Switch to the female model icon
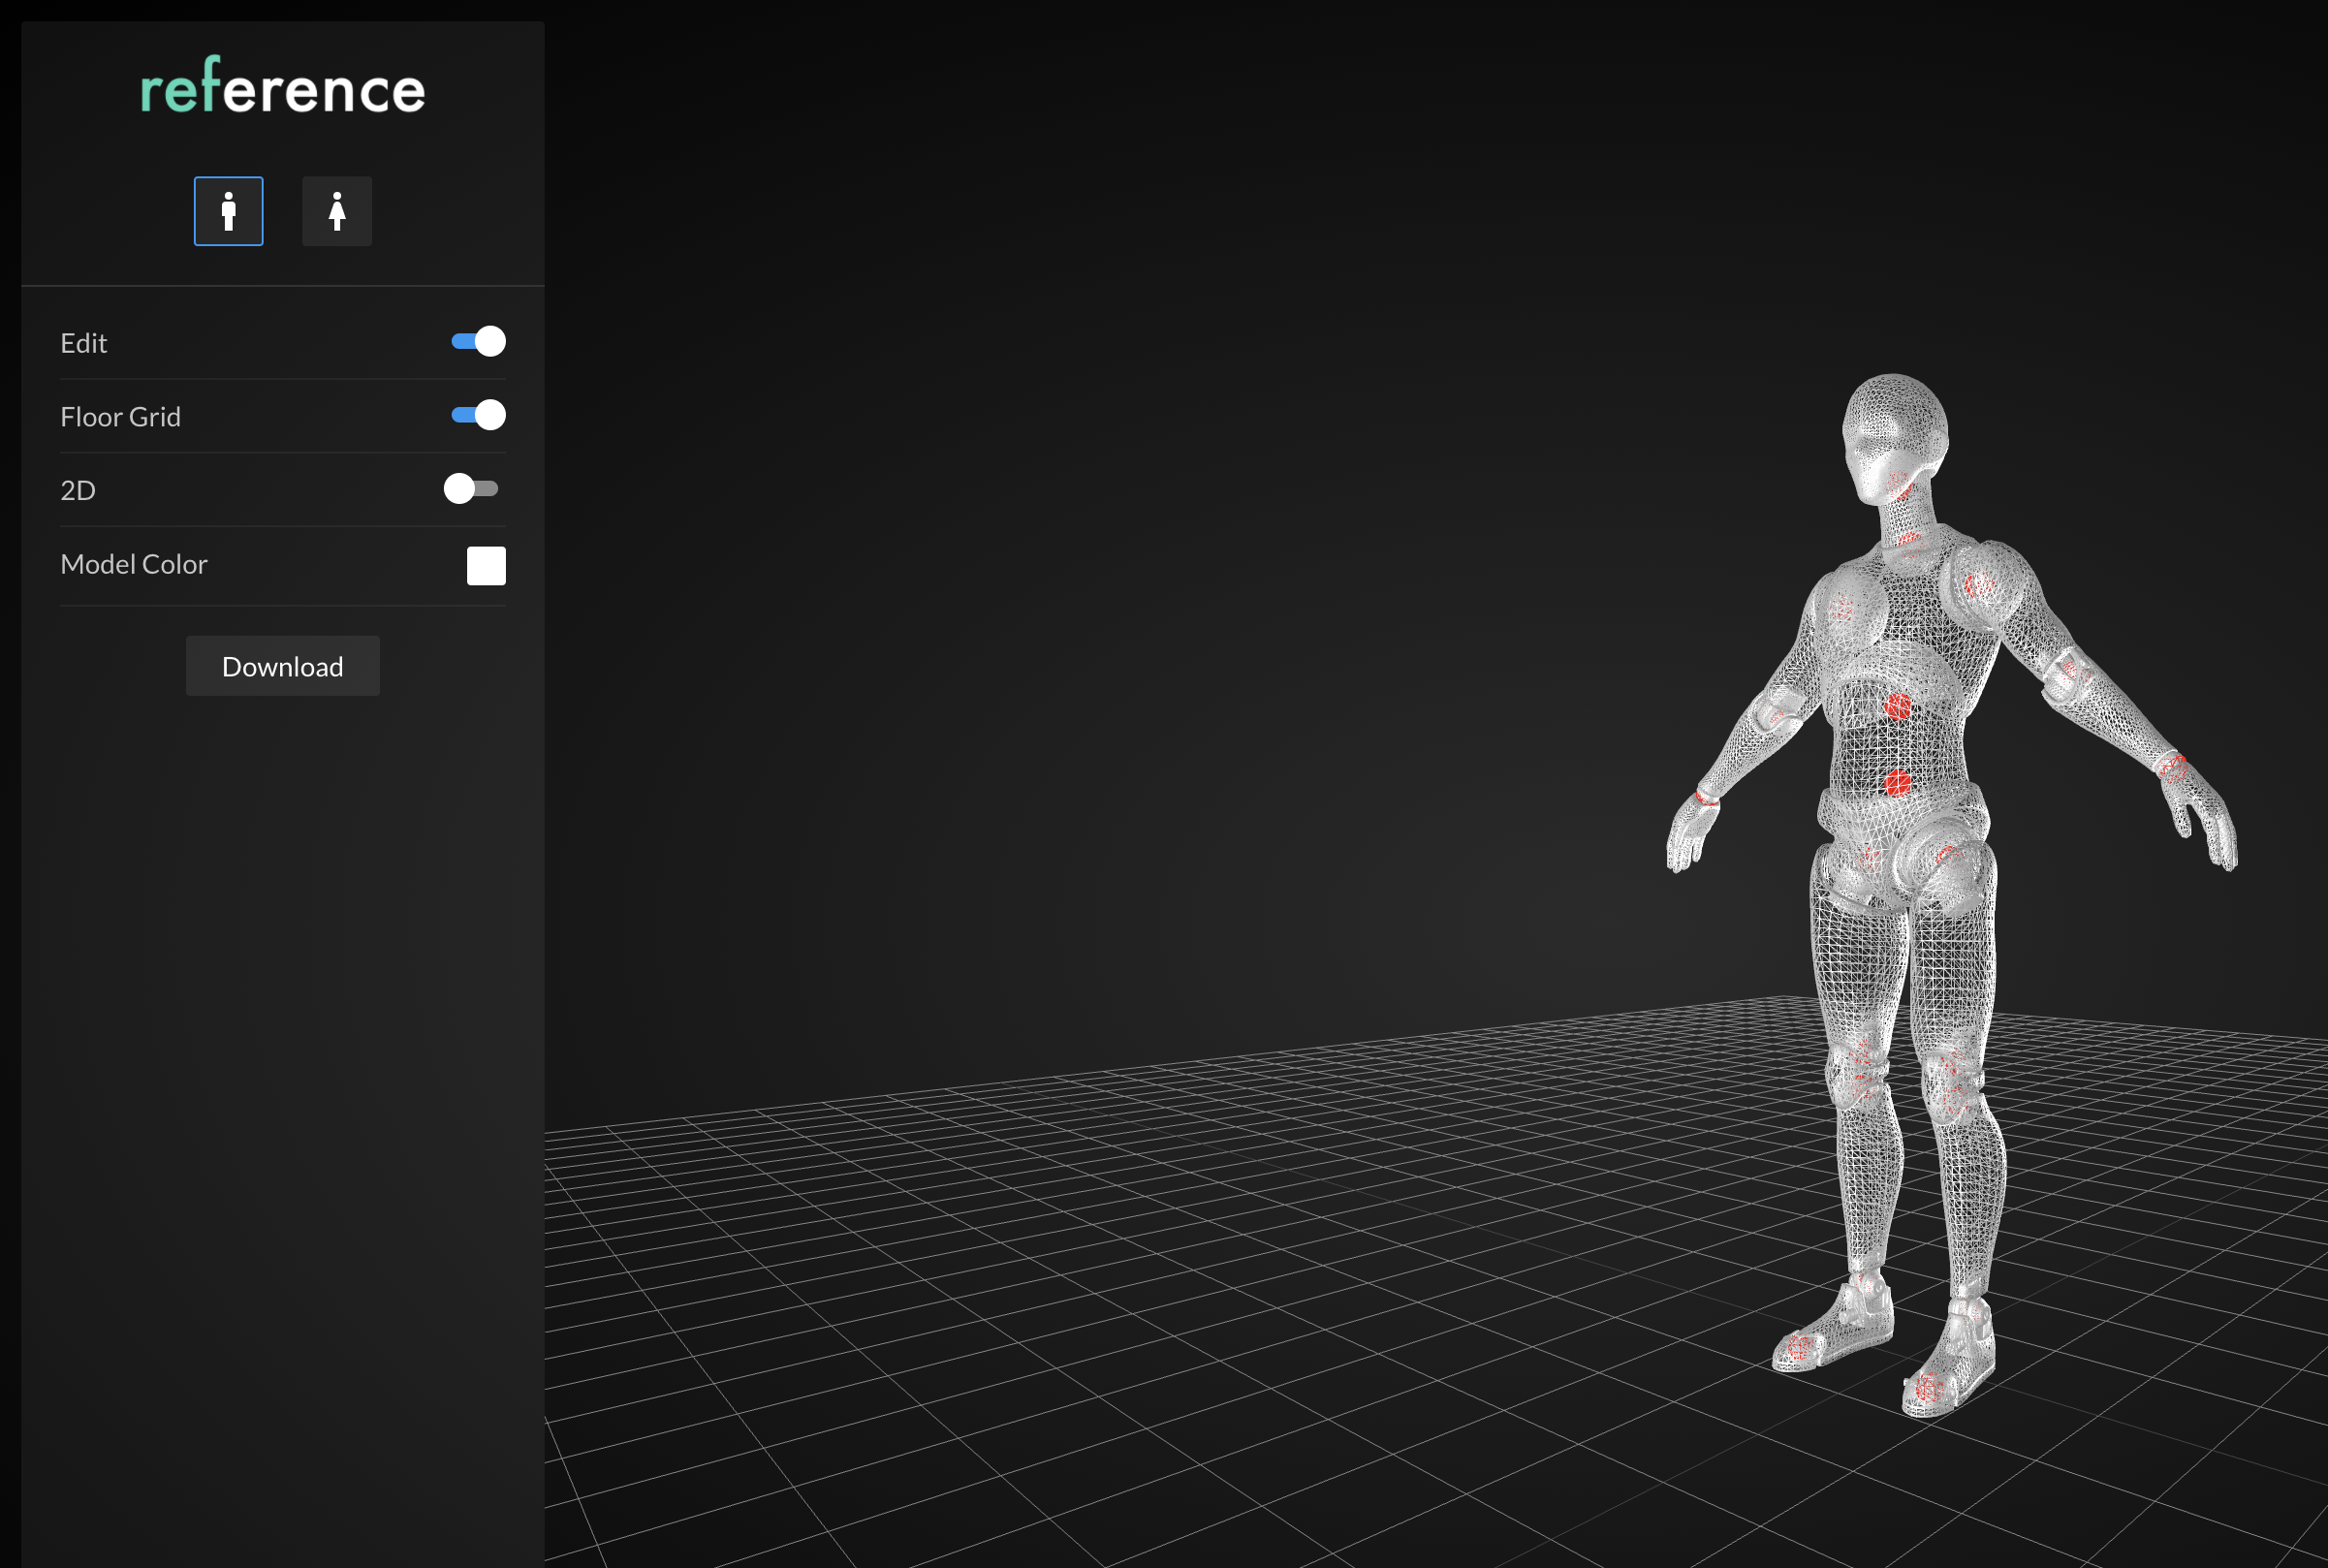Screen dimensions: 2328x1568 (337, 211)
